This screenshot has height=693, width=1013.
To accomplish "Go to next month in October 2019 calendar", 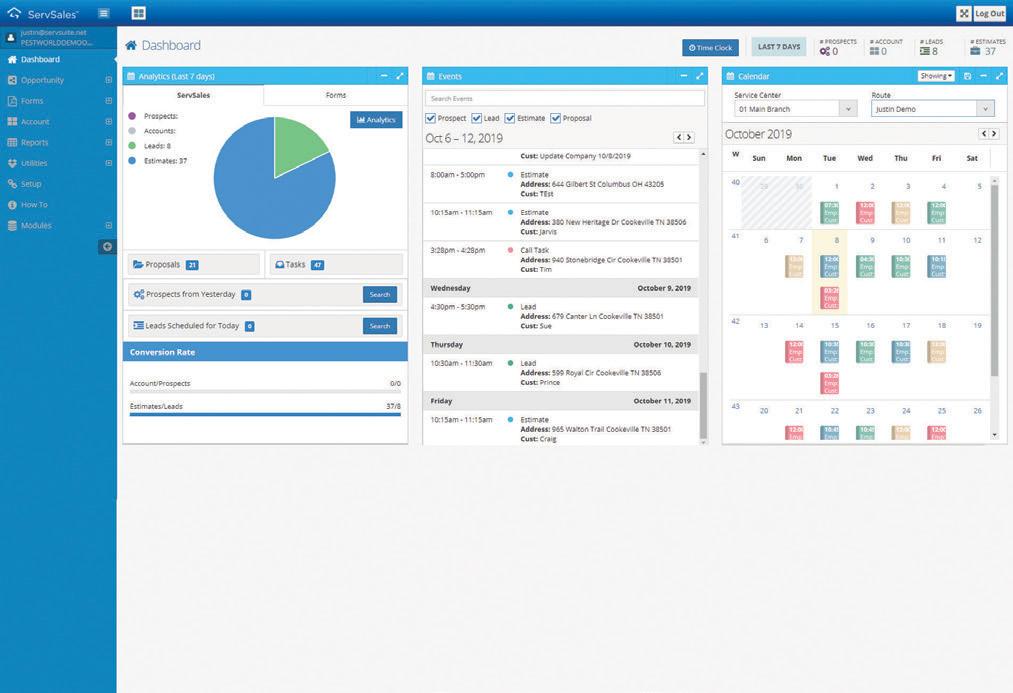I will pos(994,134).
